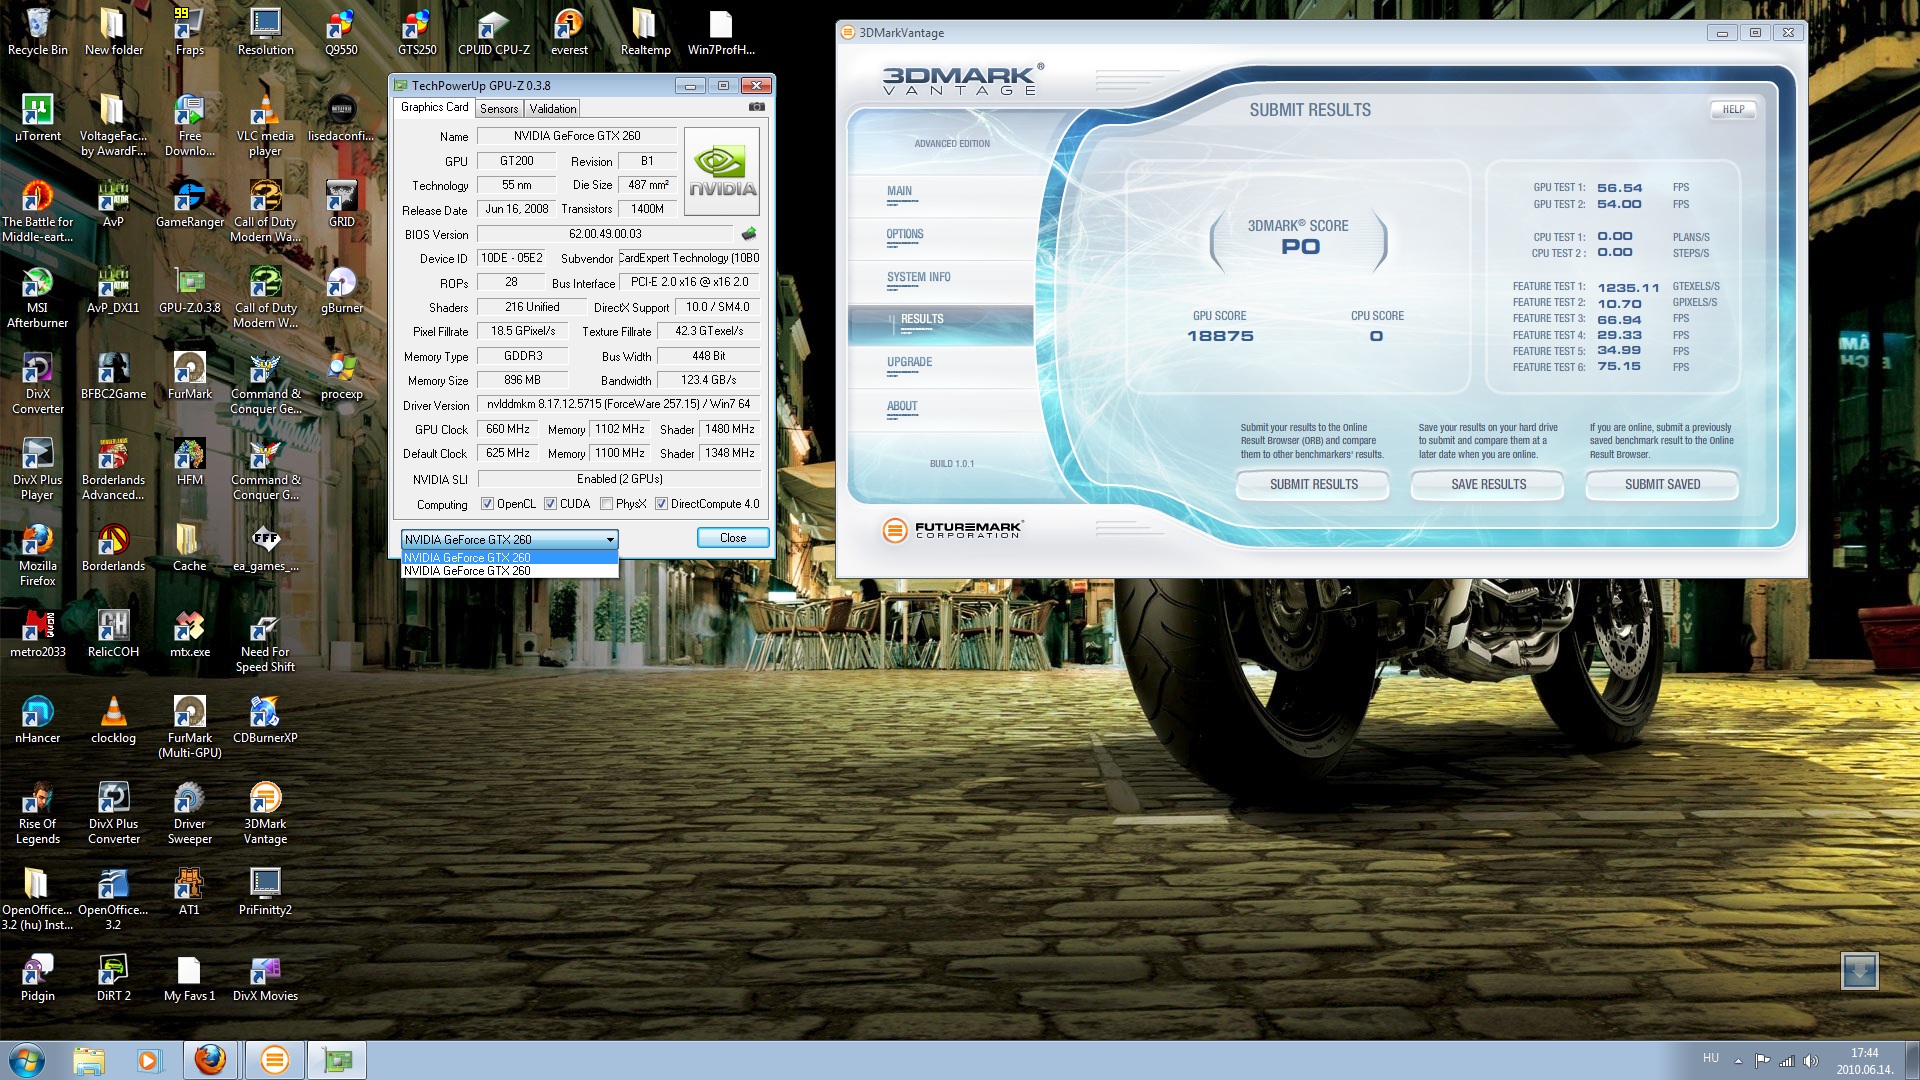Click the NVIDIA logo in GPU-Z
1920x1080 pixels.
click(x=722, y=170)
